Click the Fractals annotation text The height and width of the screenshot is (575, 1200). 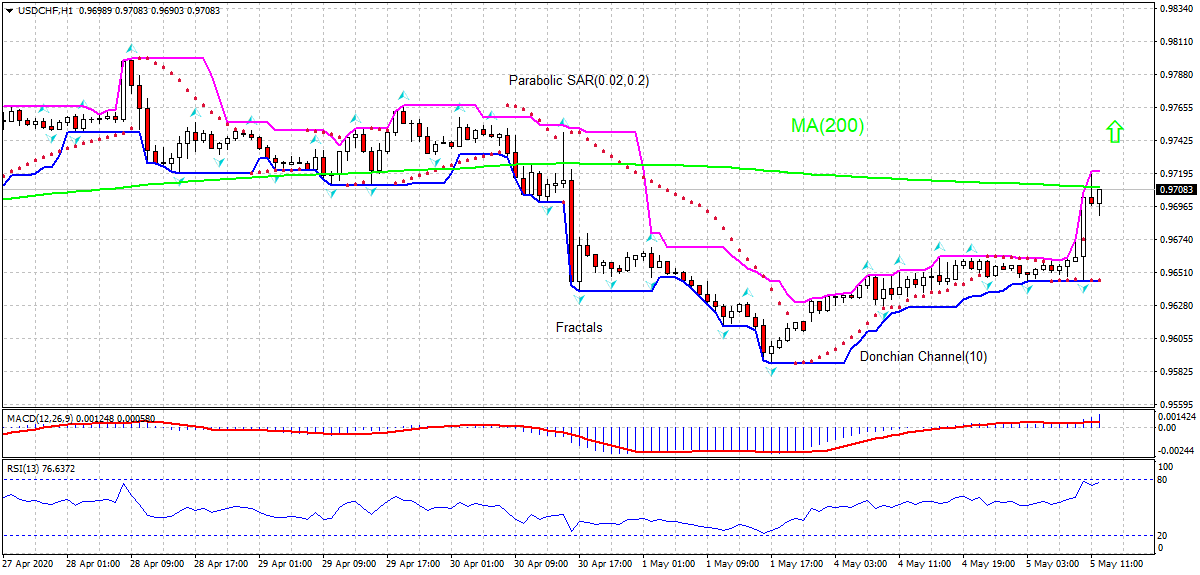[579, 327]
